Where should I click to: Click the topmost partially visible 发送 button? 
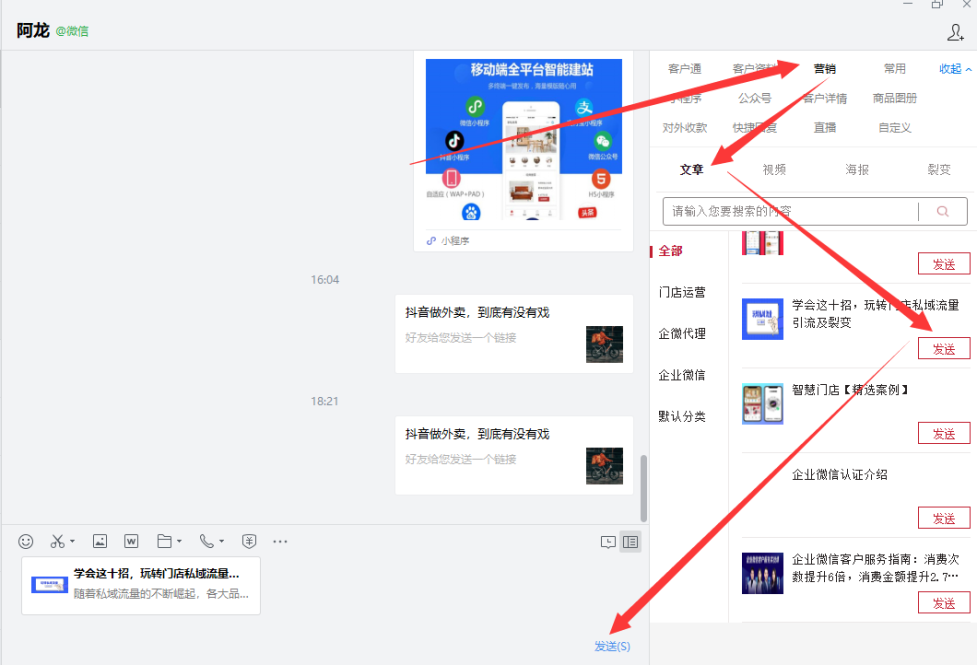[944, 264]
